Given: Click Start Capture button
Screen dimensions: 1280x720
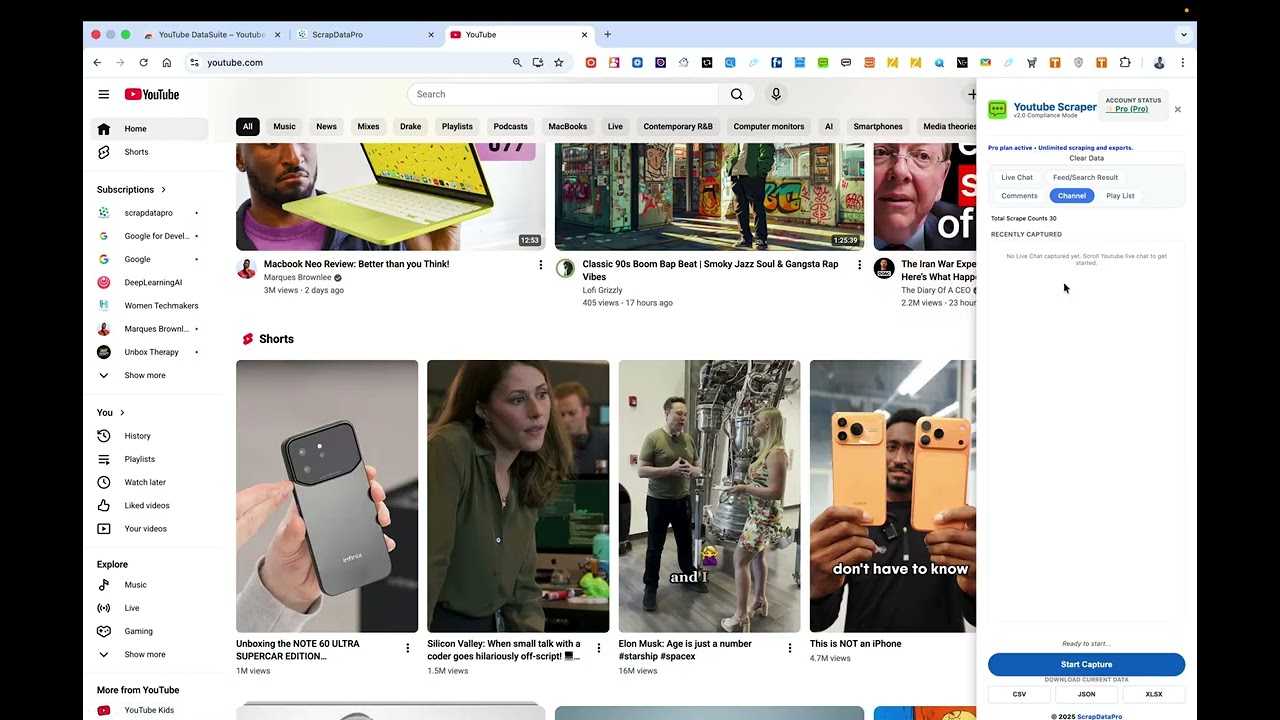Looking at the screenshot, I should pyautogui.click(x=1086, y=664).
